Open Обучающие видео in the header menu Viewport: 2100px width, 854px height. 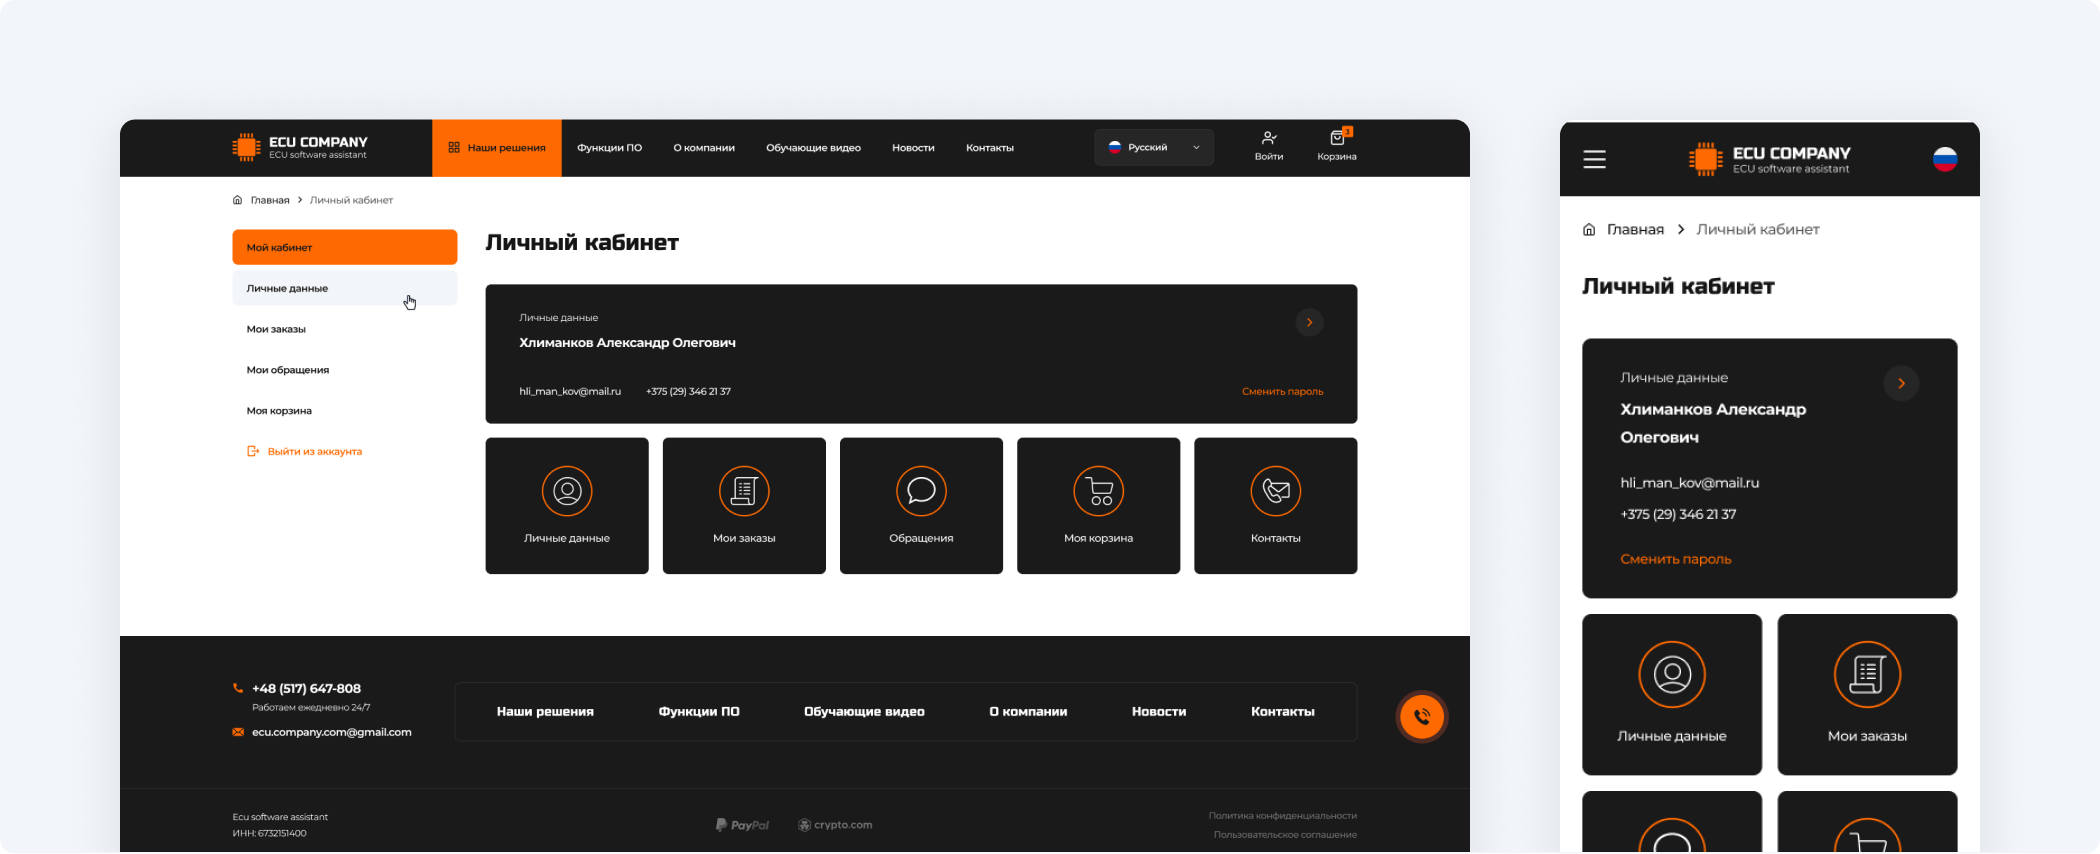814,148
